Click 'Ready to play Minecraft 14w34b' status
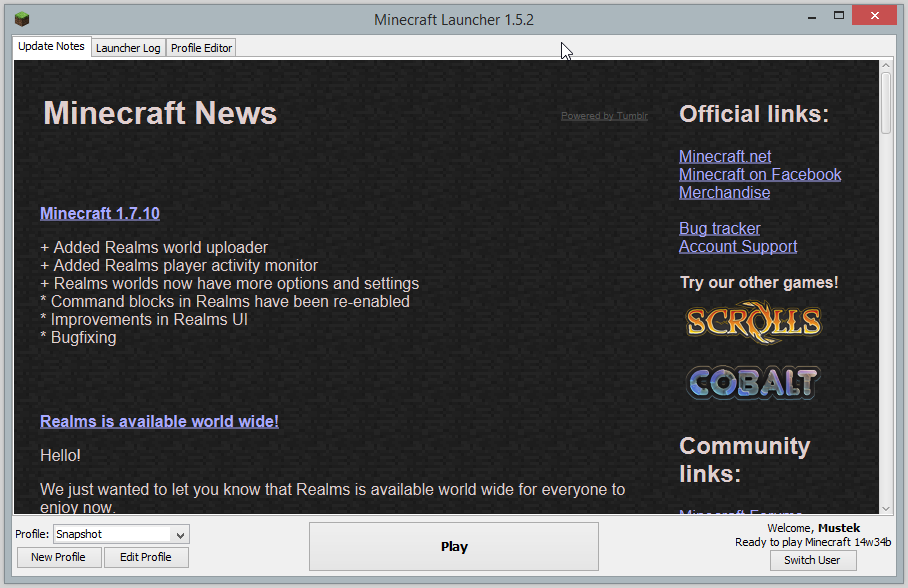908x588 pixels. [813, 542]
